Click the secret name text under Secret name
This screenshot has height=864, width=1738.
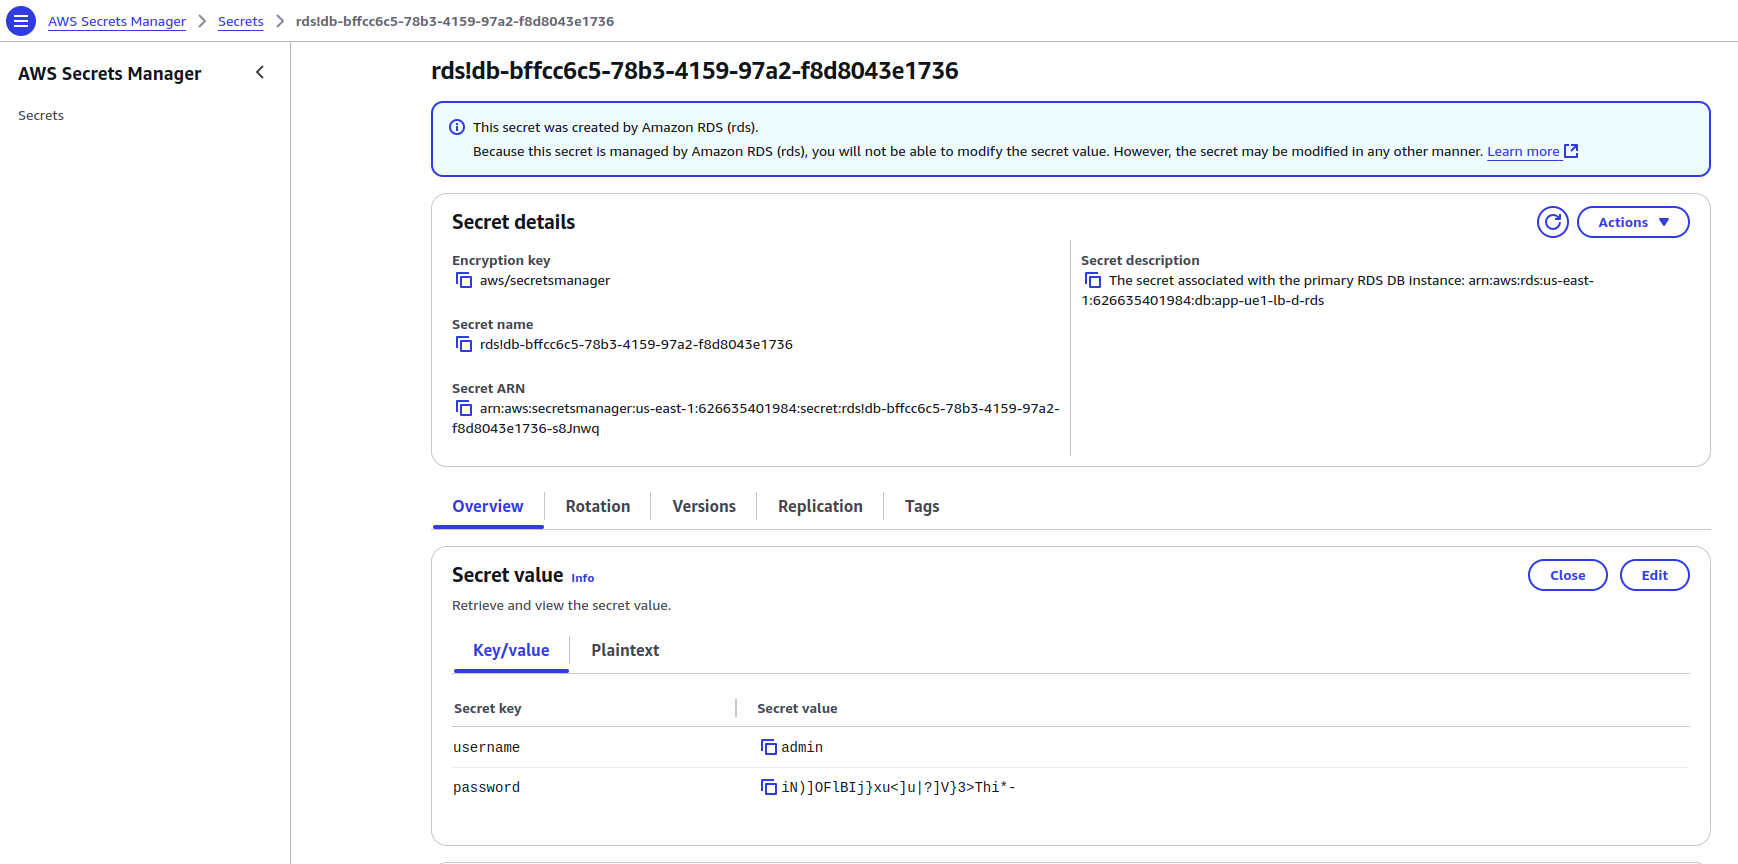tap(636, 344)
